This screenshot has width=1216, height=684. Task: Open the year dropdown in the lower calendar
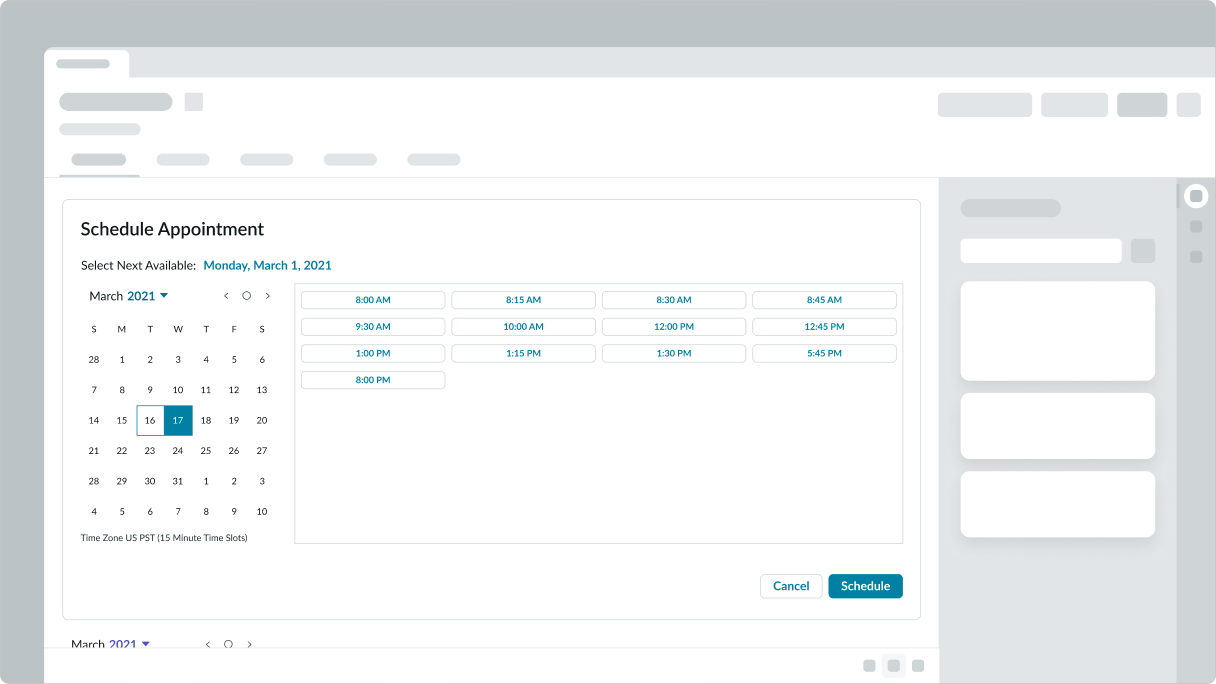click(x=129, y=645)
